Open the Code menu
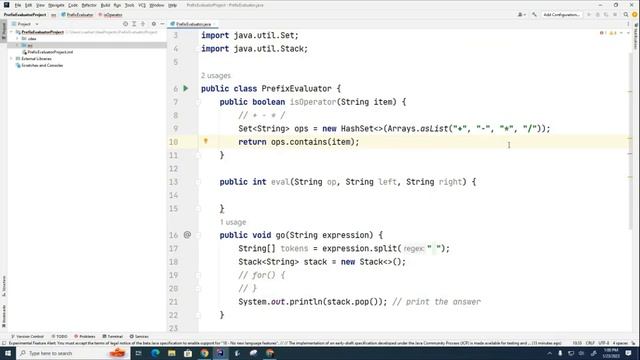Image resolution: width=640 pixels, height=360 pixels. click(x=73, y=5)
